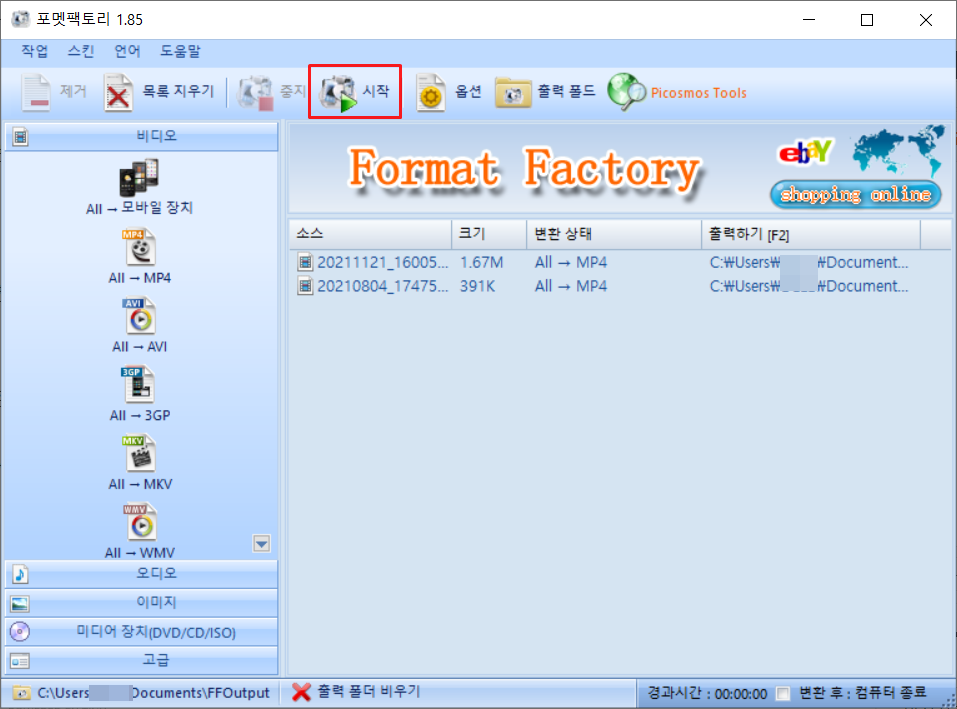Viewport: 957px width, 709px height.
Task: Select All → 모바일 장치 converter icon
Action: point(139,178)
